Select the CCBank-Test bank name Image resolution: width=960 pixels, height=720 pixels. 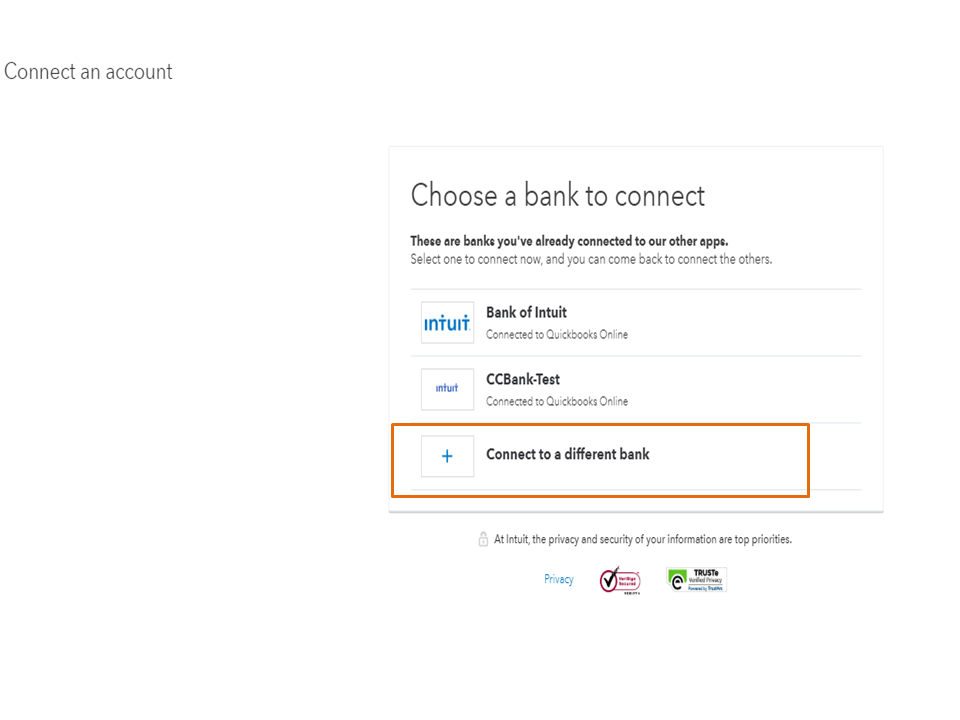coord(523,379)
